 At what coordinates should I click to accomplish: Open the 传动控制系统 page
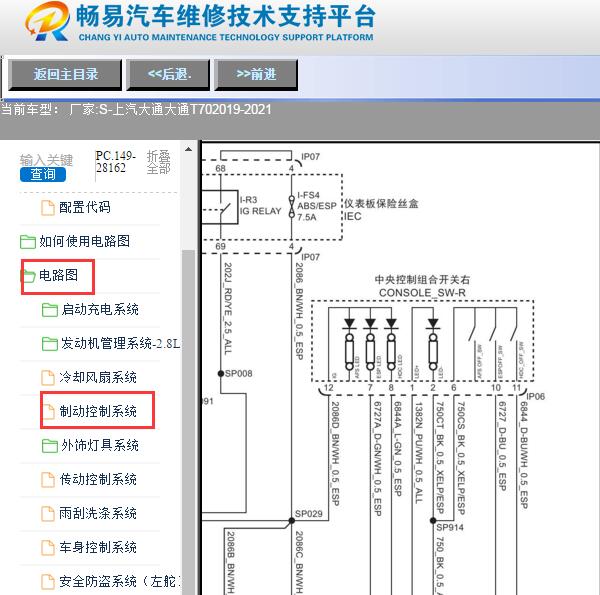point(98,479)
